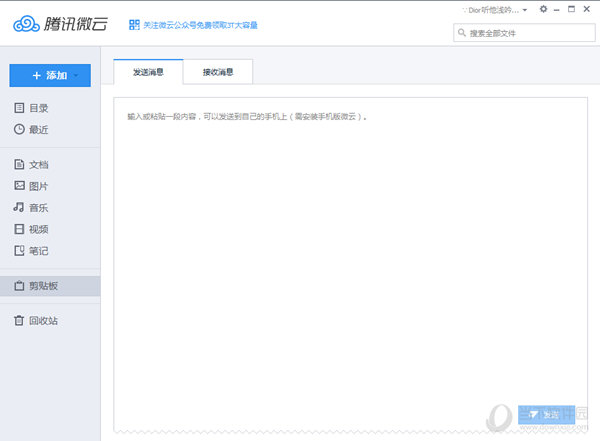Switch to the 接收消息 tab

pyautogui.click(x=218, y=72)
